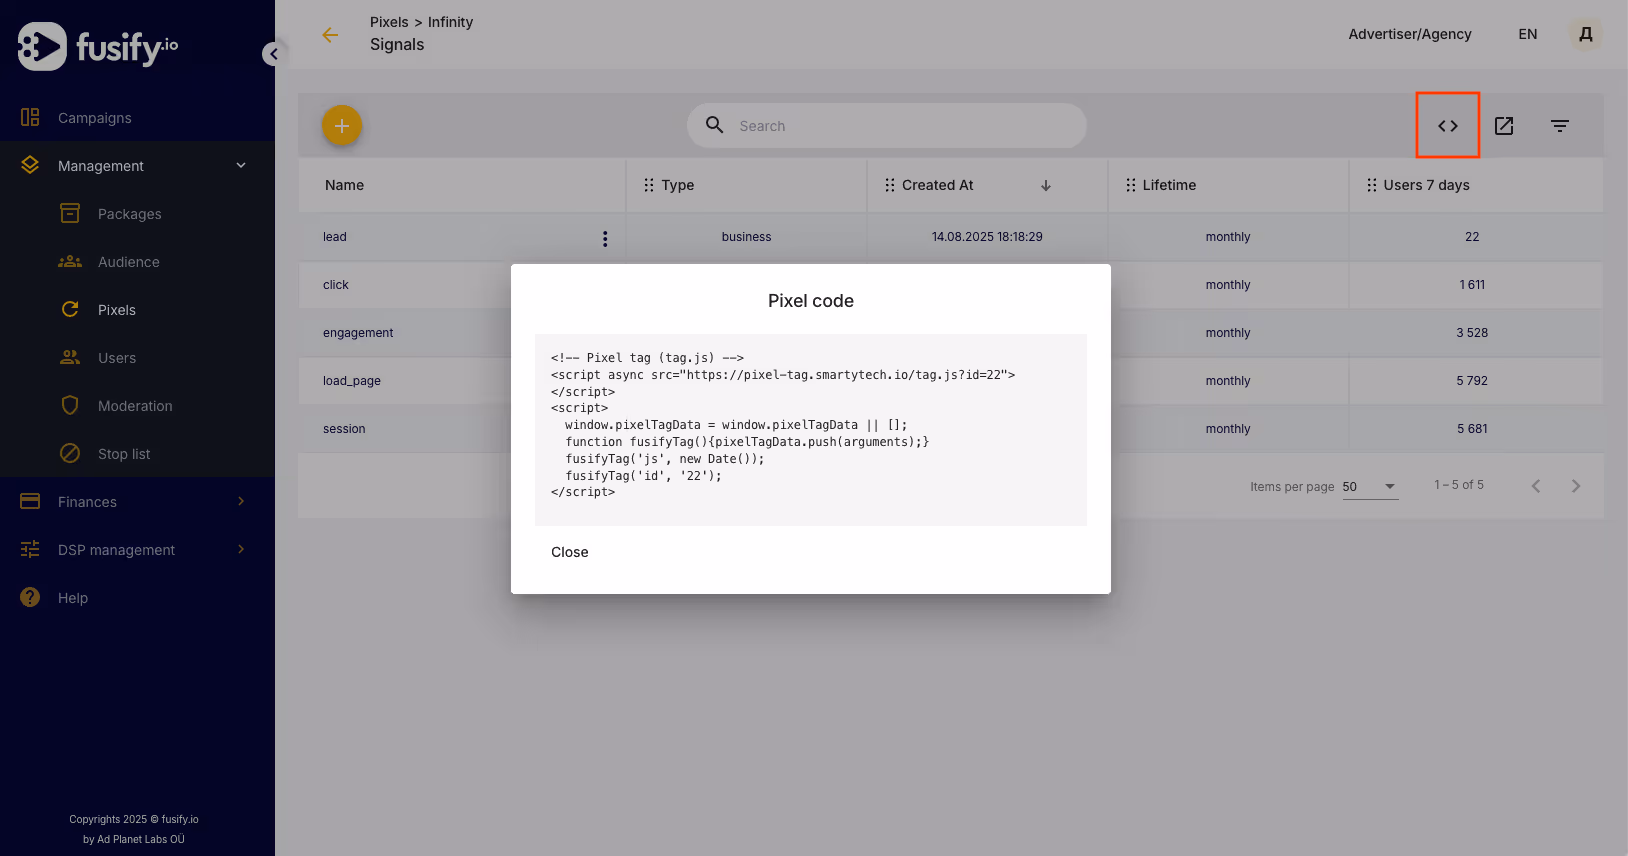Click the Finances card icon
The image size is (1628, 856).
click(30, 501)
